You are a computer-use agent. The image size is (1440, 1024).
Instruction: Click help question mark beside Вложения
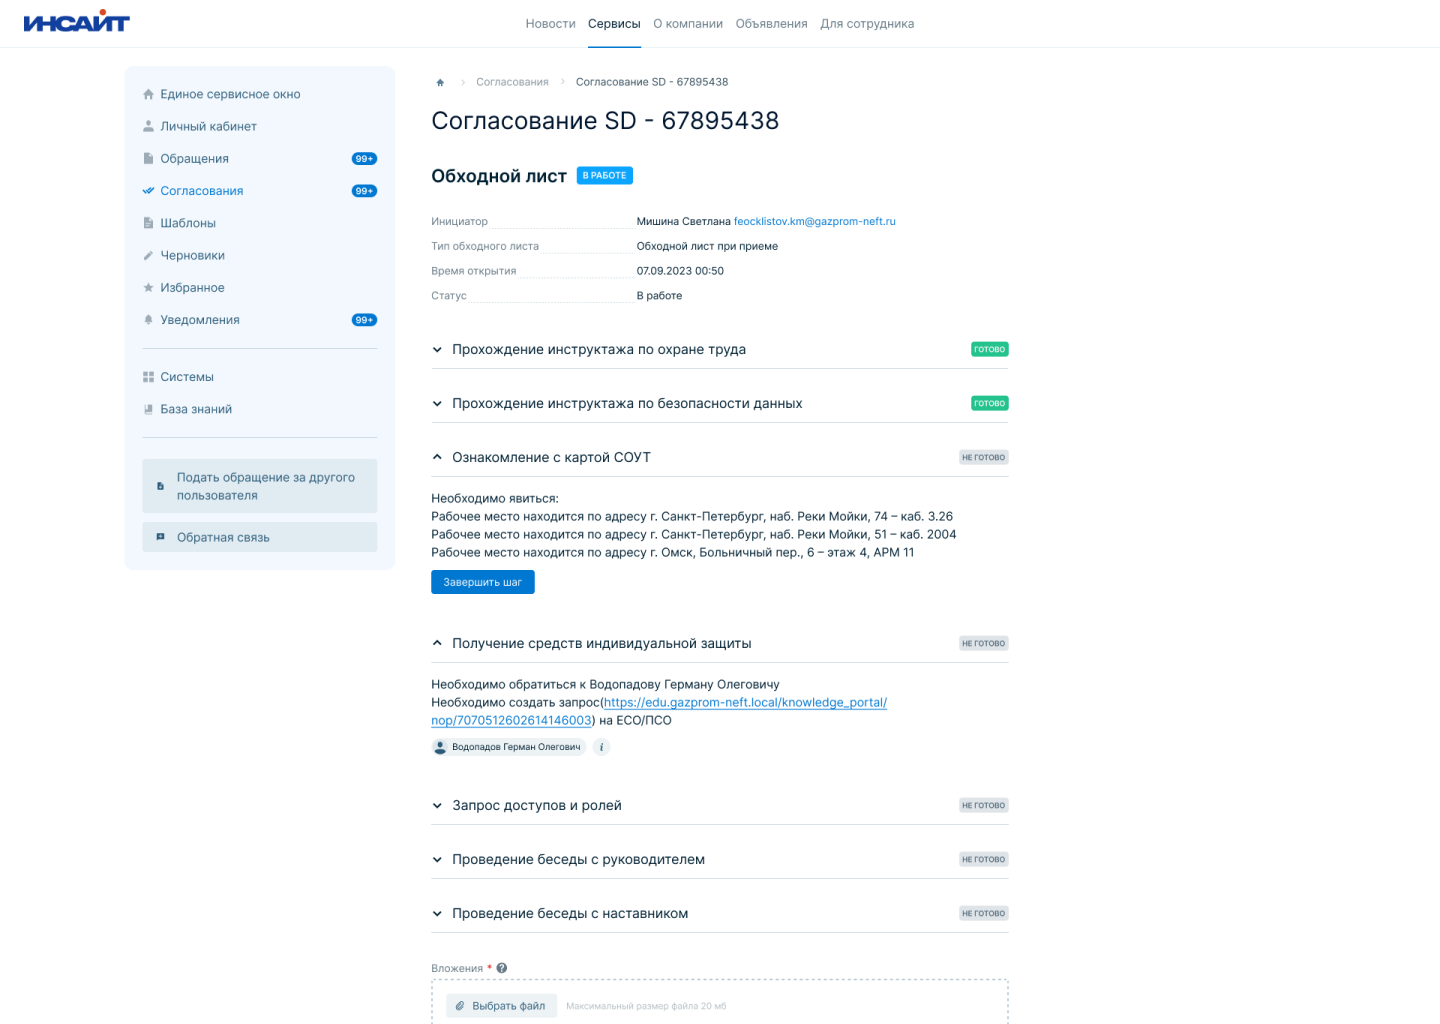502,968
